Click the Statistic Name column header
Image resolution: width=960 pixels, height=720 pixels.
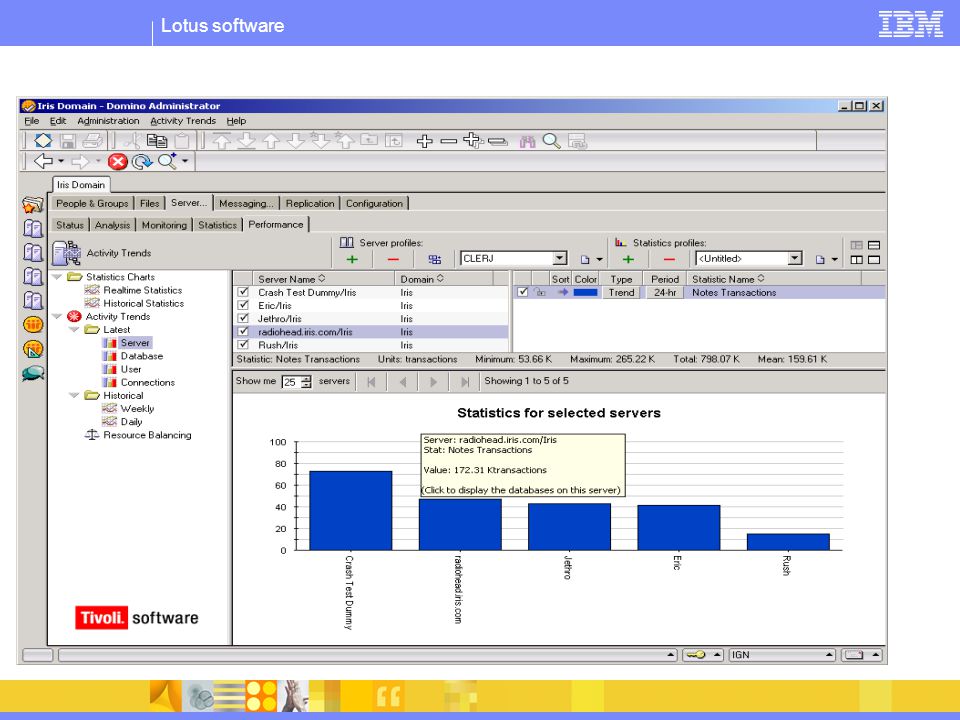tap(773, 279)
